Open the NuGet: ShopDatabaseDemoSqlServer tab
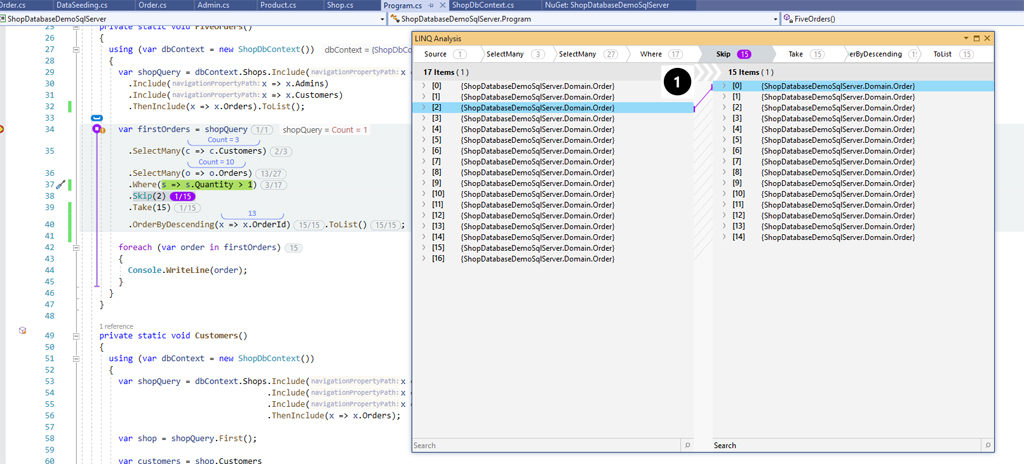The height and width of the screenshot is (464, 1024). (x=607, y=5)
